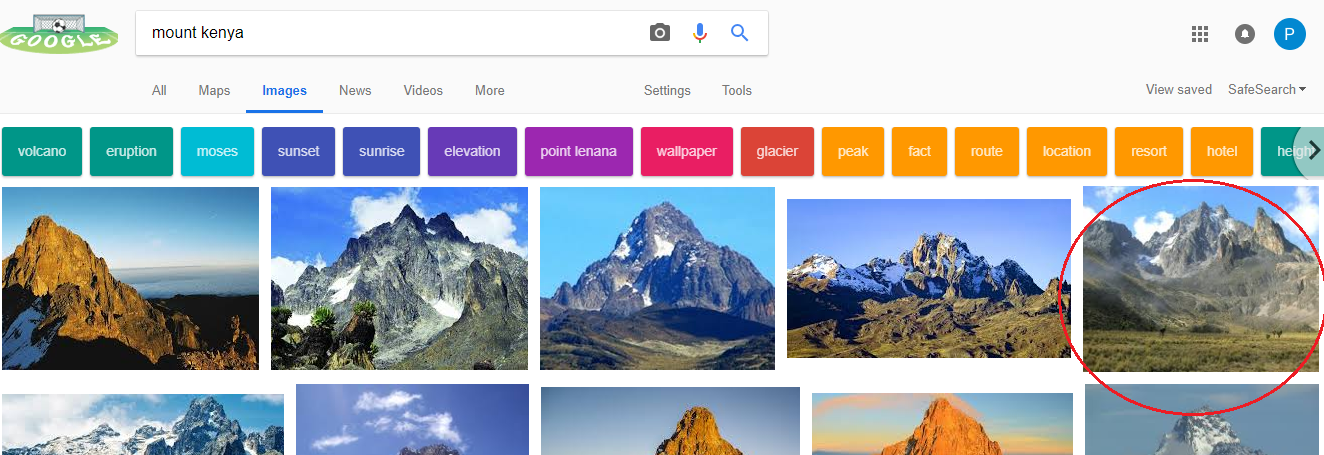The width and height of the screenshot is (1324, 455).
Task: Select the hotel chip
Action: pos(1222,151)
